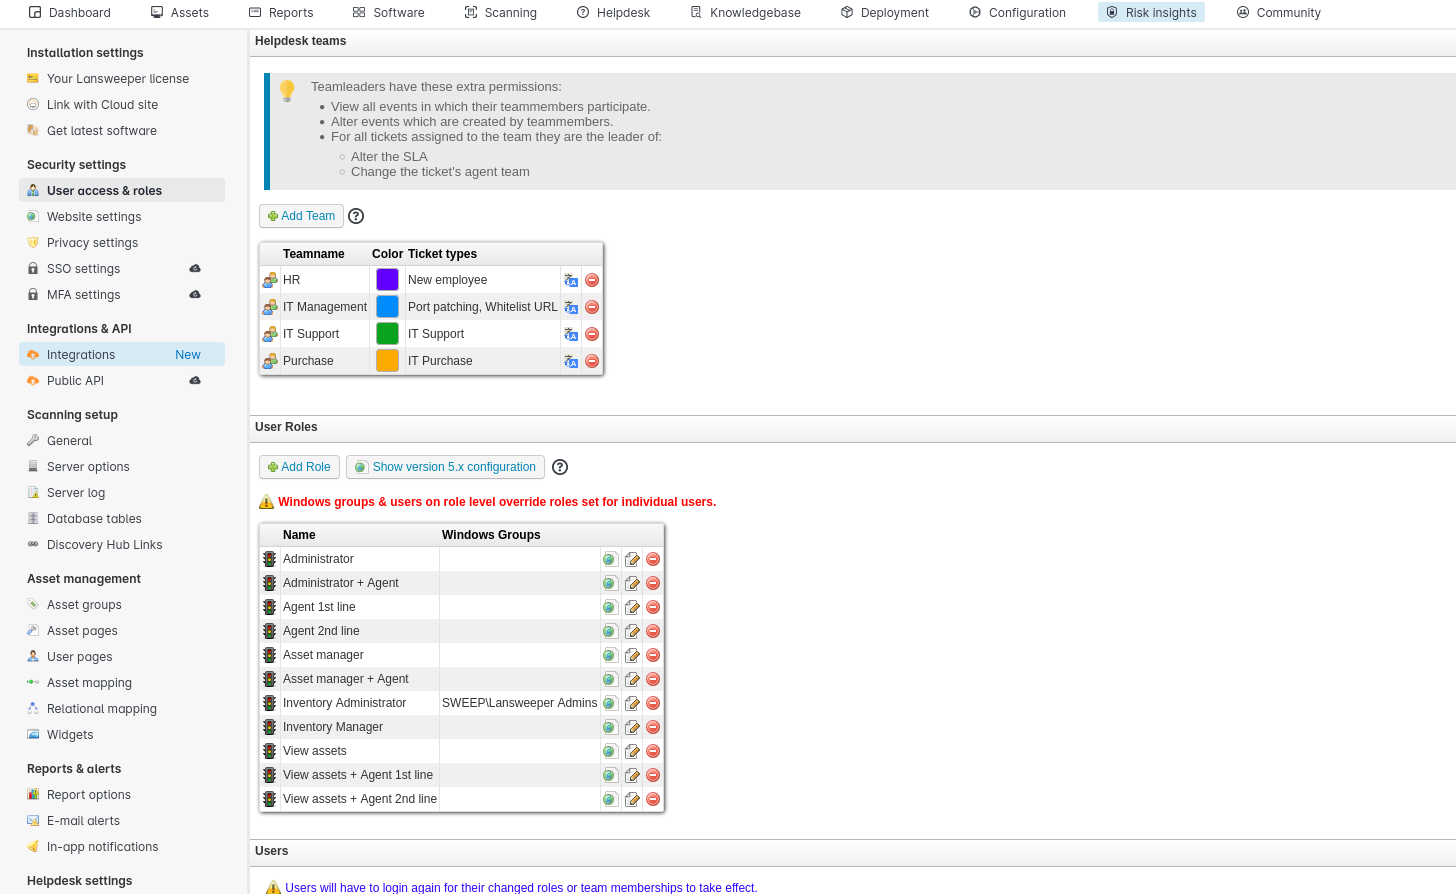This screenshot has width=1456, height=894.
Task: Switch to the Helpdesk menu
Action: pos(614,13)
